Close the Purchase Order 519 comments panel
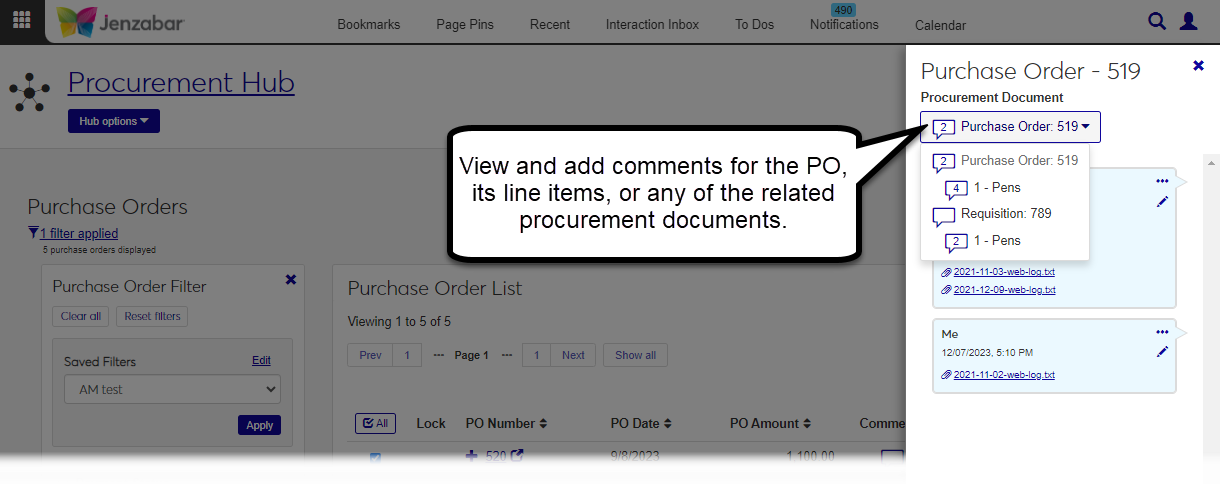The height and width of the screenshot is (485, 1220). [x=1198, y=66]
